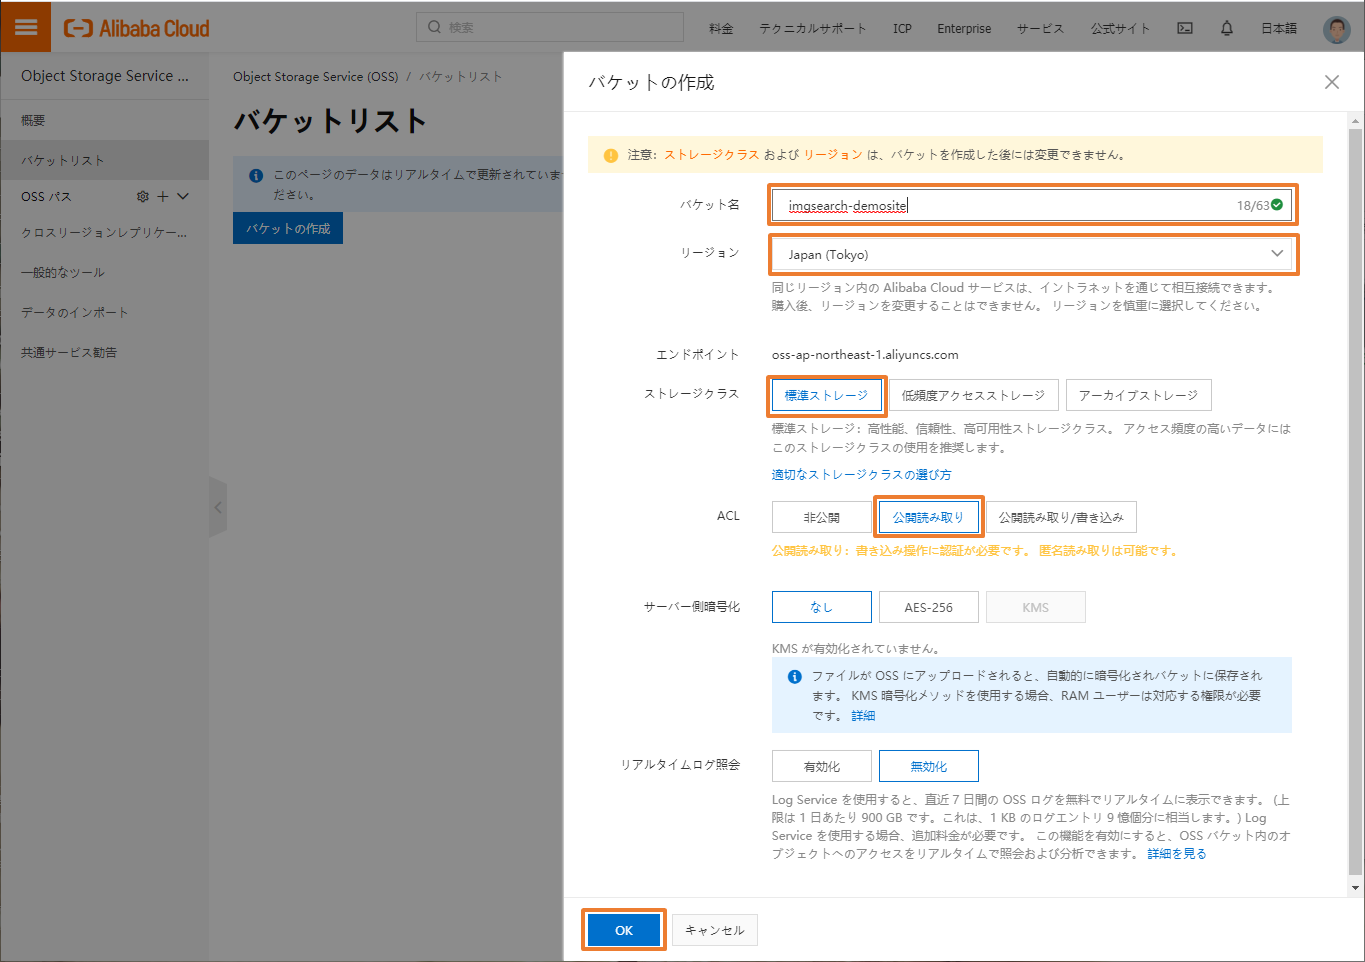
Task: Click the panel vertical scrollbar thumb
Action: [1355, 500]
